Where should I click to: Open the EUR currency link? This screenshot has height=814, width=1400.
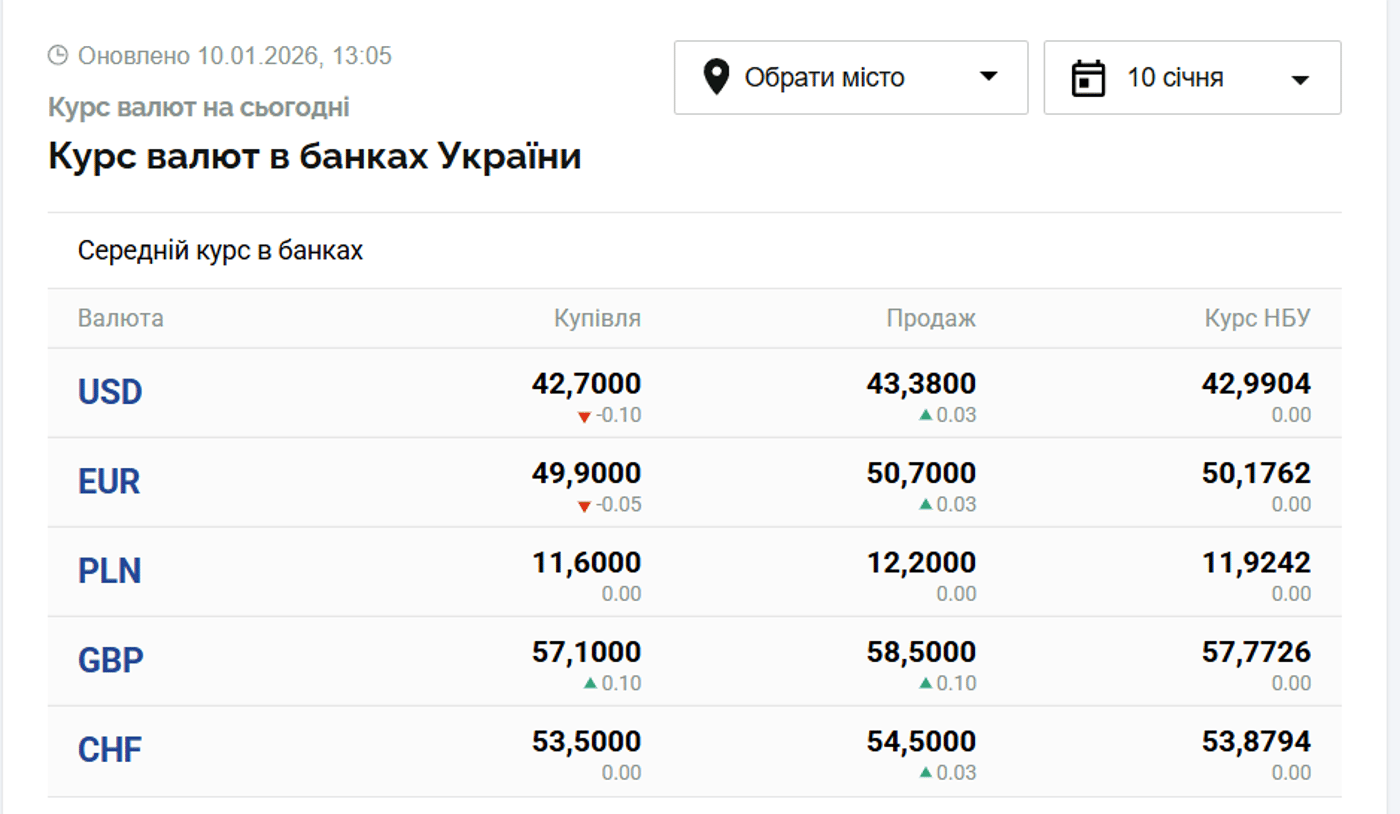[109, 482]
